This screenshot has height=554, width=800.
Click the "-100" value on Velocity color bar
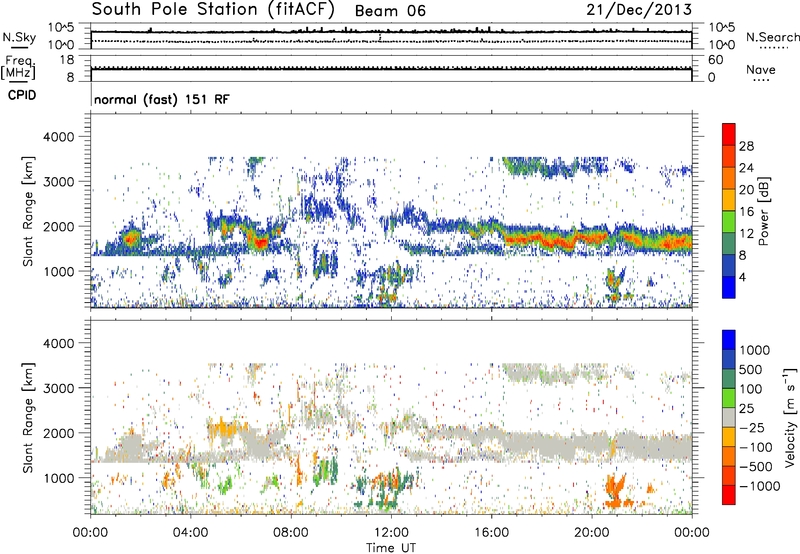coord(756,447)
